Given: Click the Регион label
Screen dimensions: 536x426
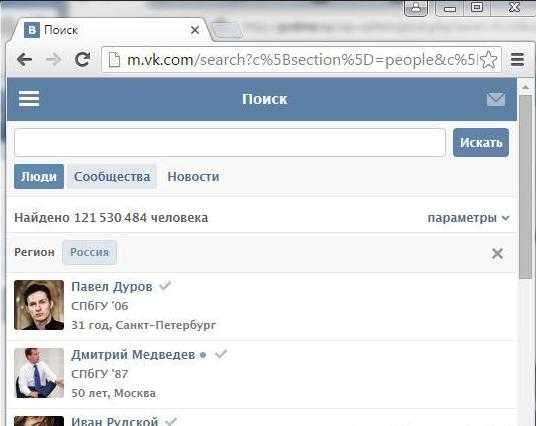Looking at the screenshot, I should (x=35, y=252).
